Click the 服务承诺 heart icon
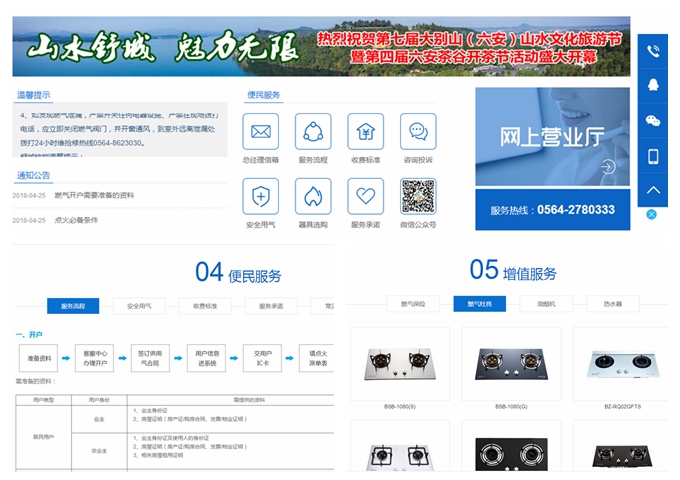The width and height of the screenshot is (680, 480). pos(365,196)
